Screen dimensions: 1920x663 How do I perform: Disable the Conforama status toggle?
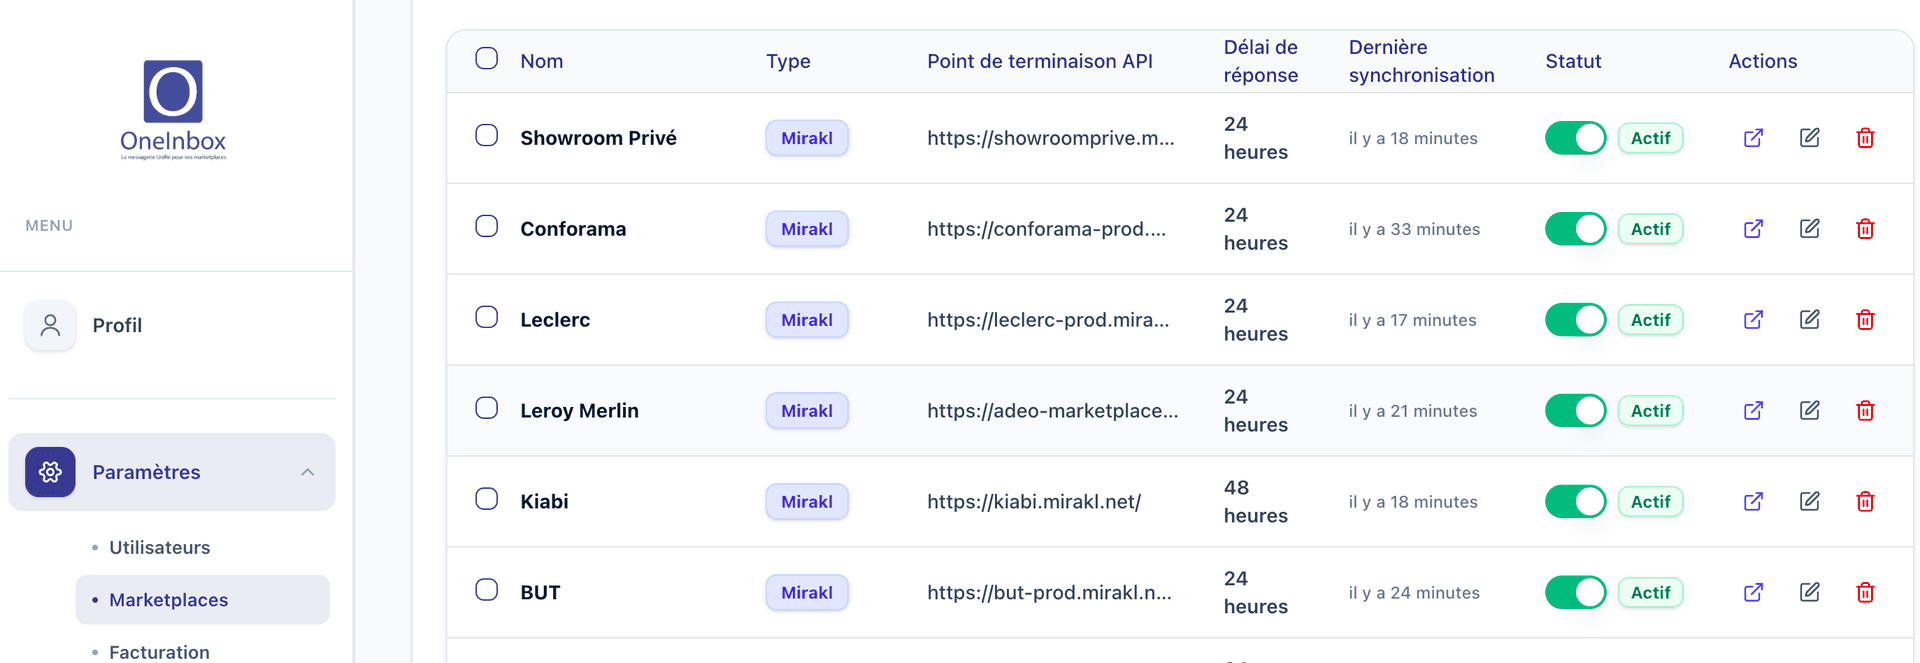[1575, 229]
